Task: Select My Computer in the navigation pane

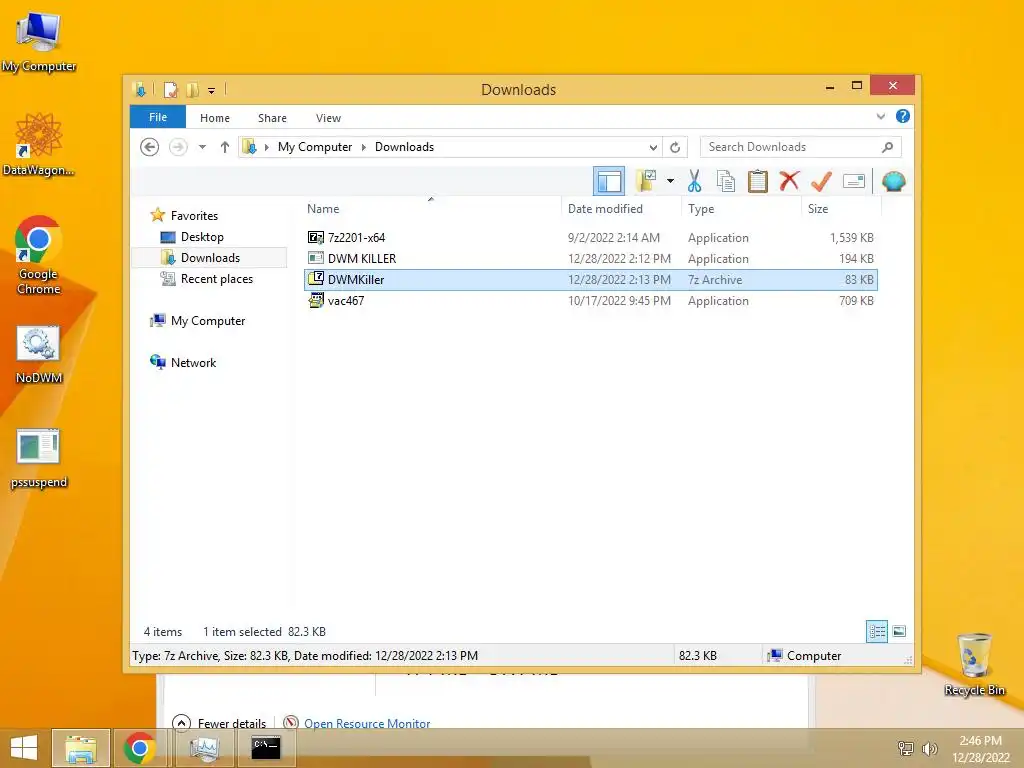Action: 208,321
